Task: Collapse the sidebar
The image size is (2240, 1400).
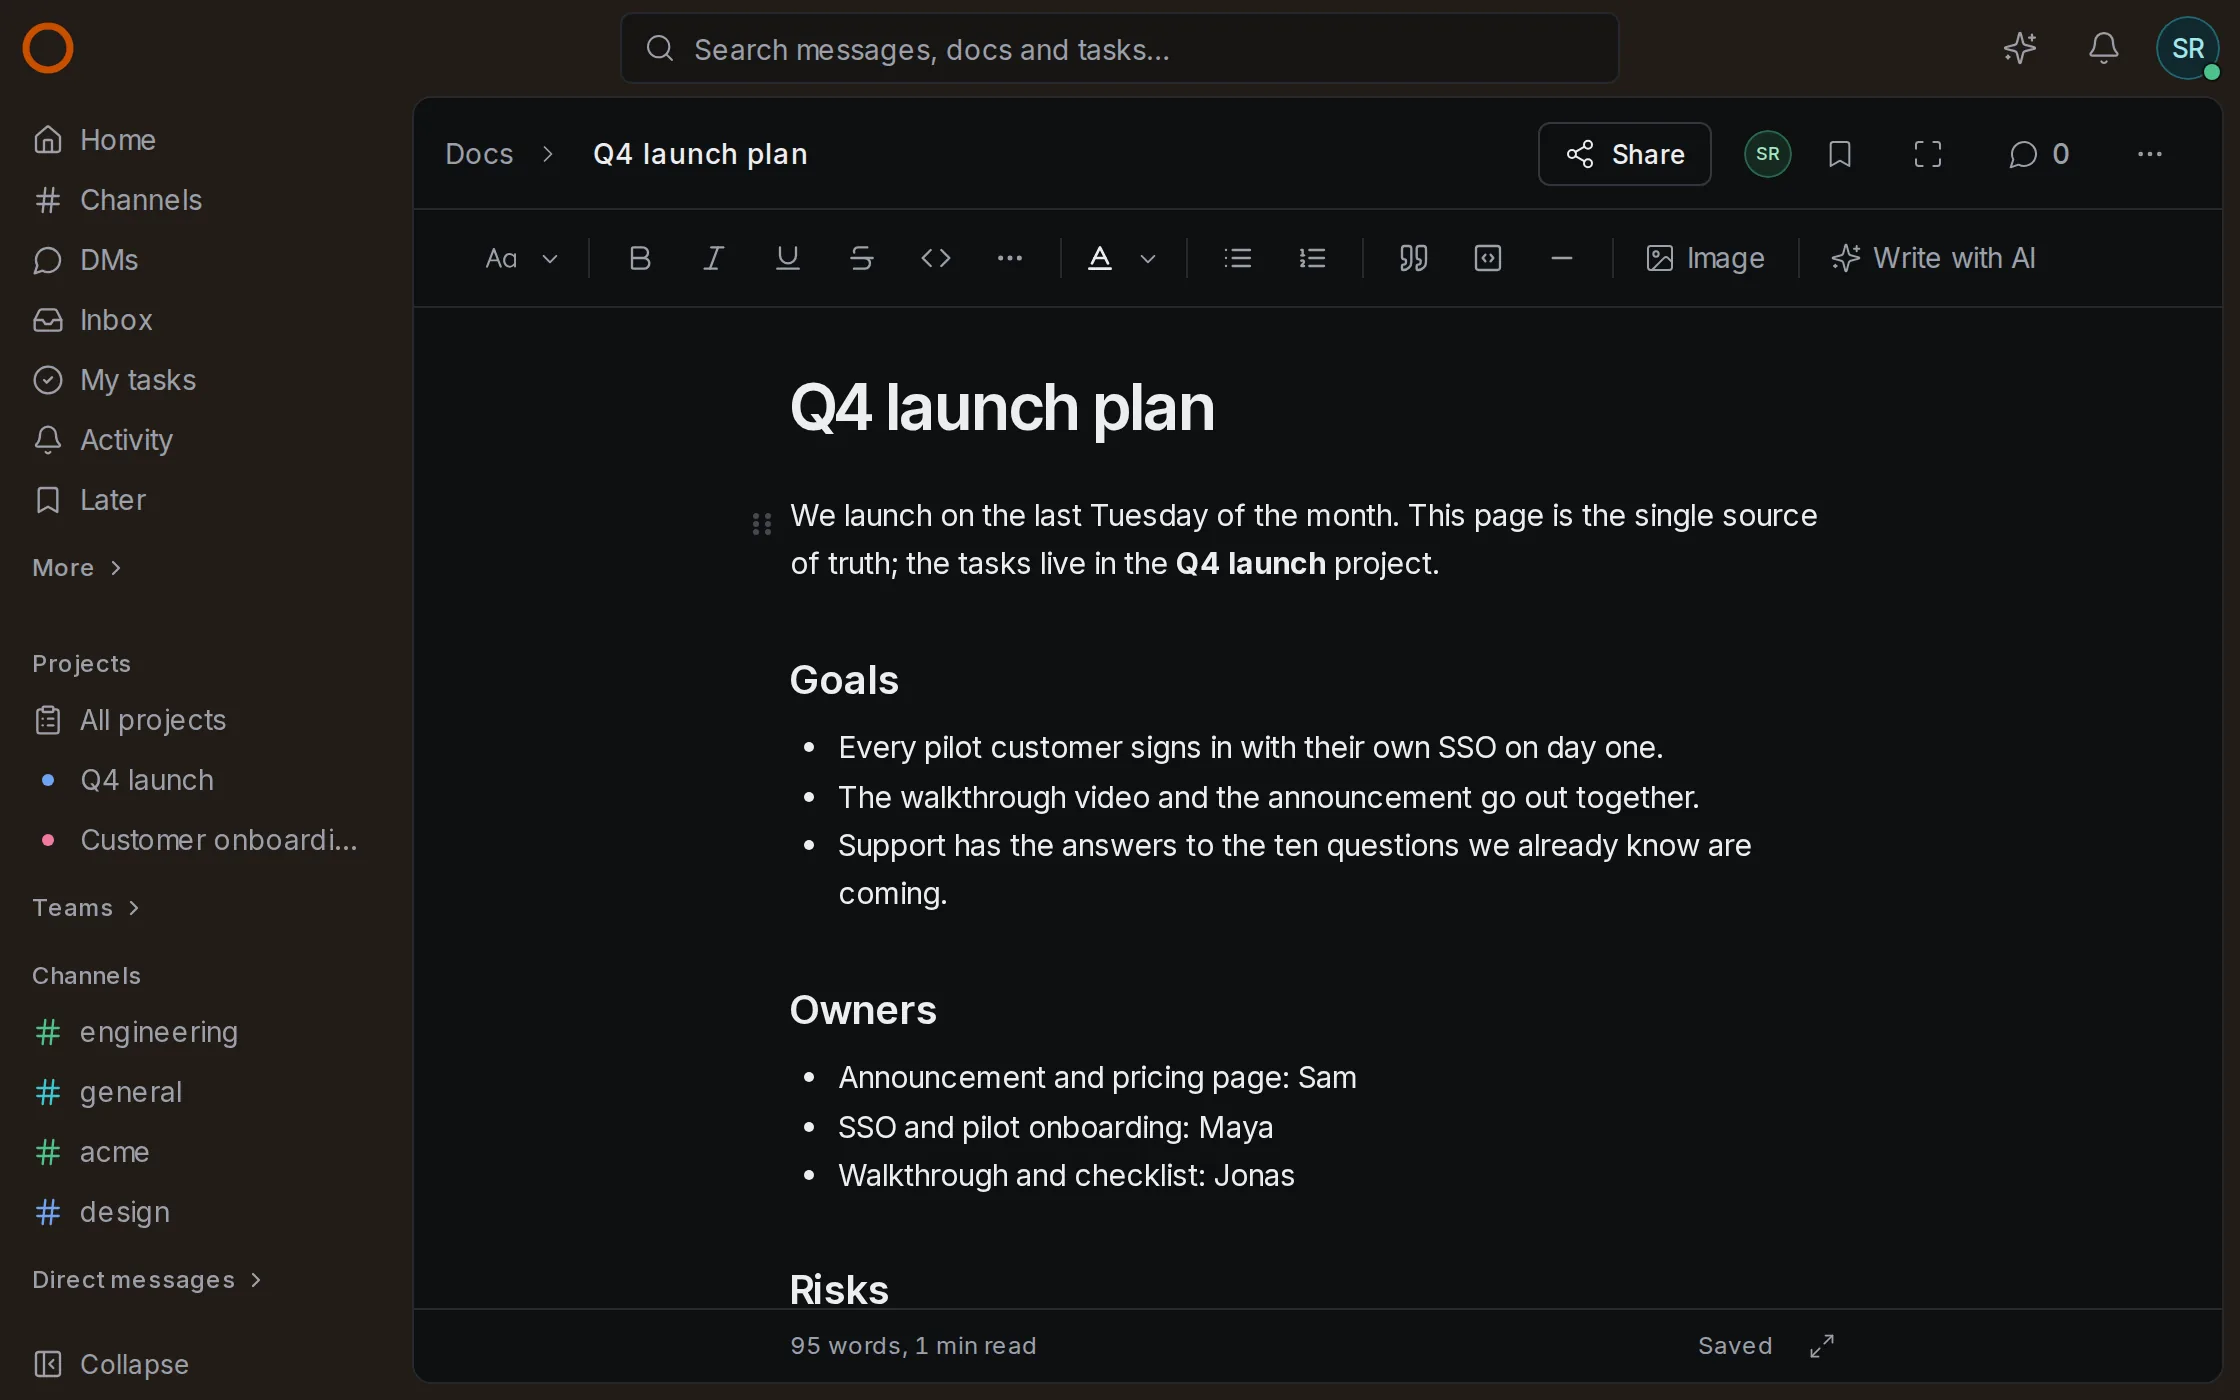Action: pyautogui.click(x=112, y=1364)
